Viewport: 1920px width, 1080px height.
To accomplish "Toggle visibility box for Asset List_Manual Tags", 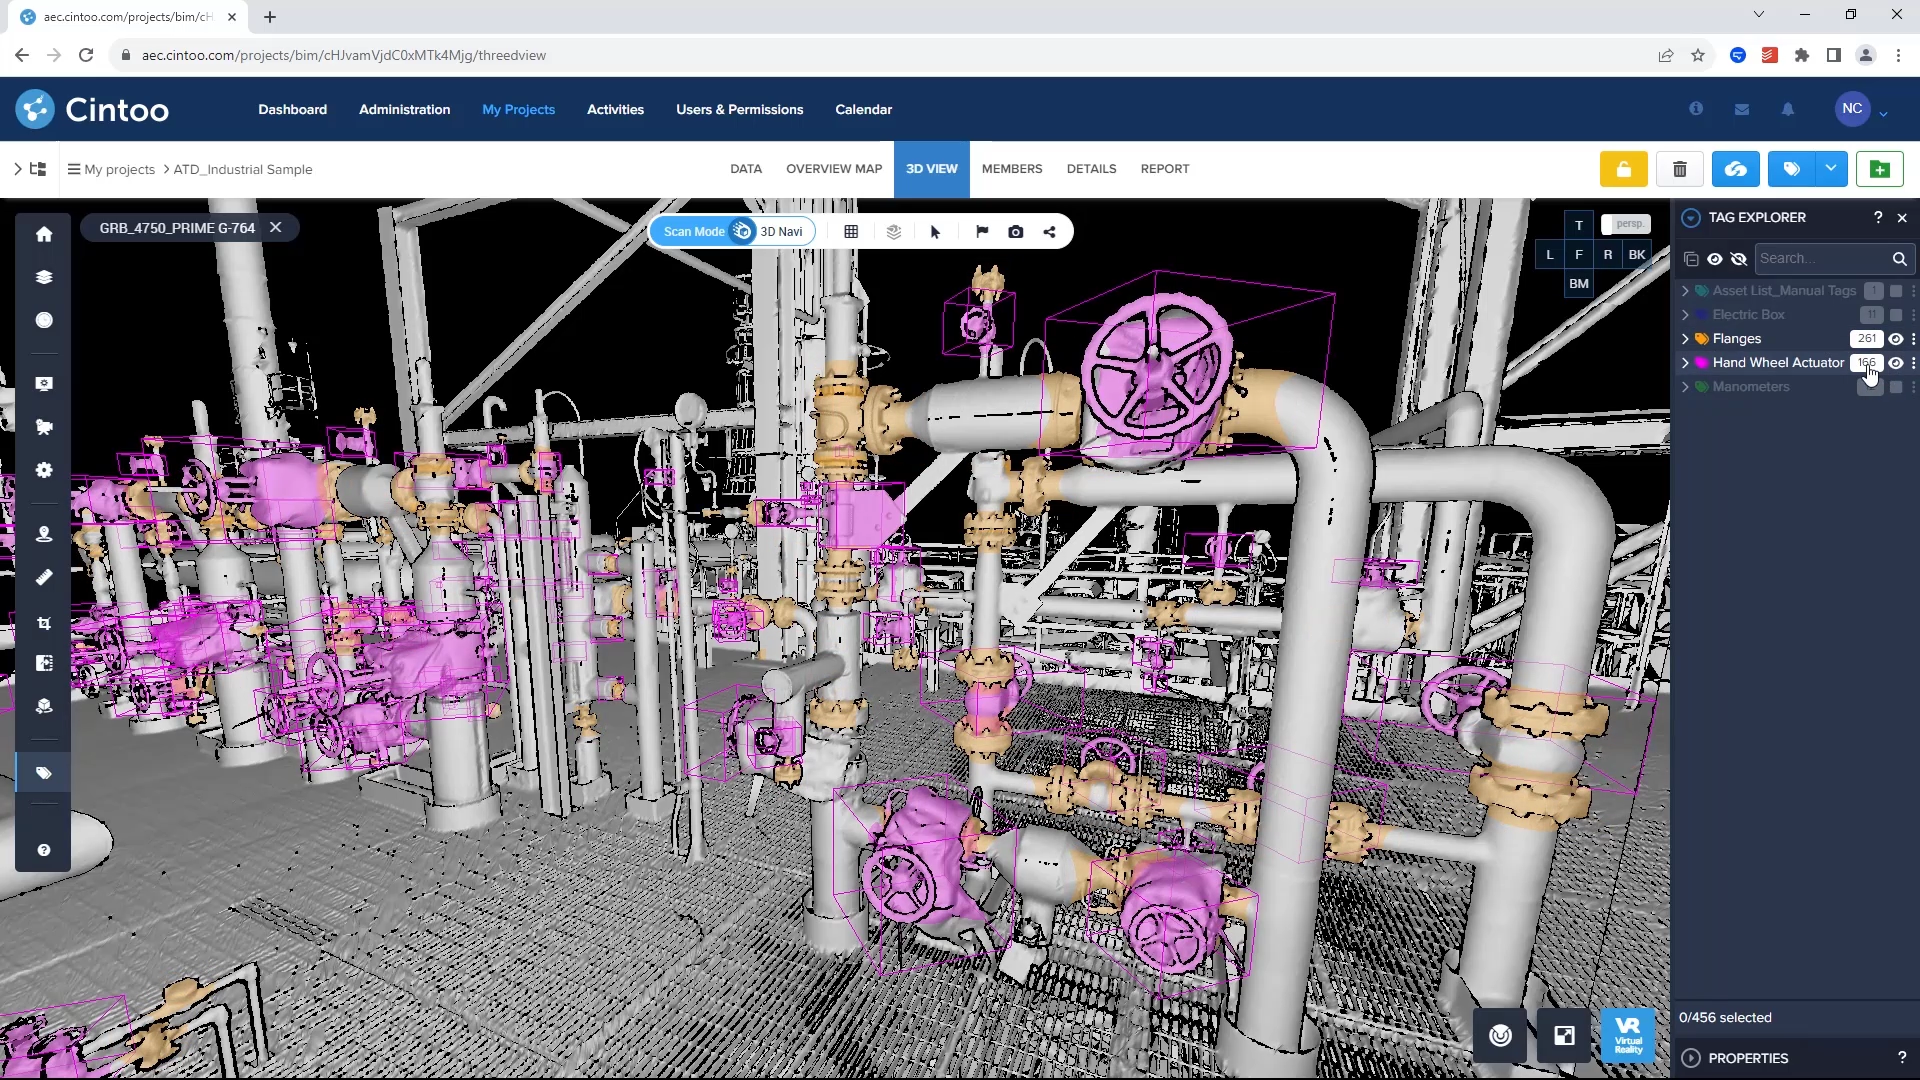I will point(1896,291).
